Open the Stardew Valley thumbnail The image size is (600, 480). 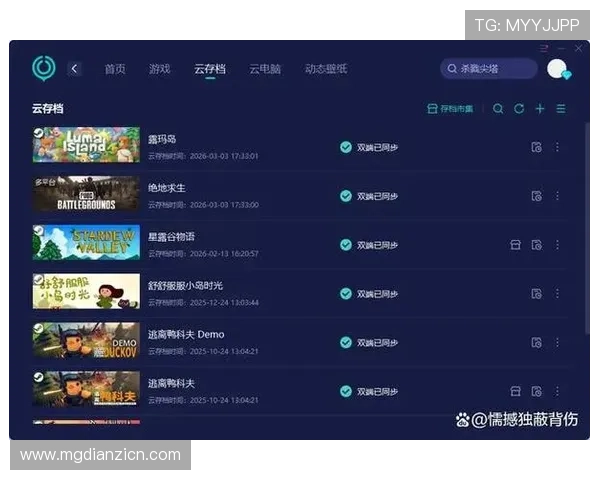[x=86, y=242]
